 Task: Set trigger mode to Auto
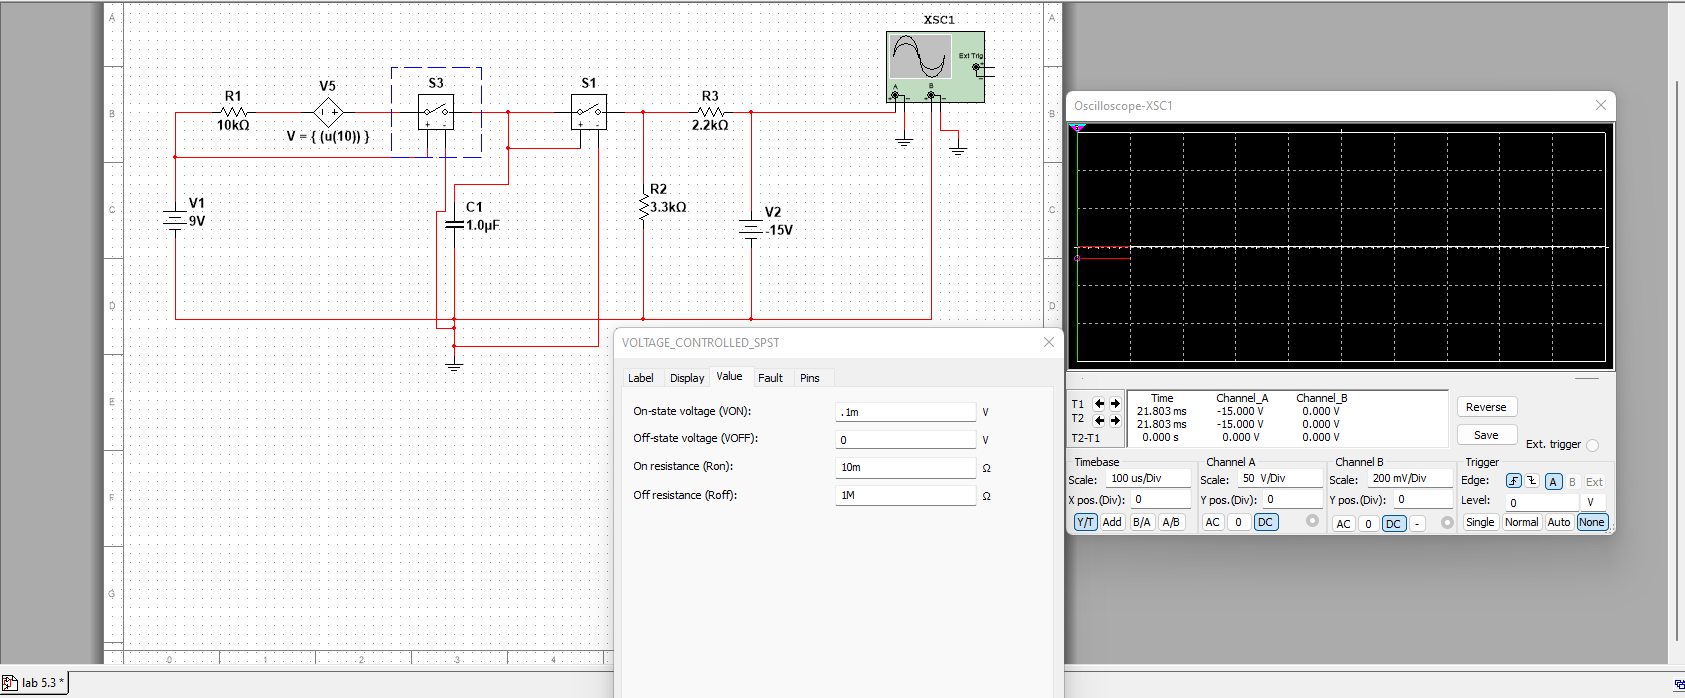pyautogui.click(x=1558, y=522)
